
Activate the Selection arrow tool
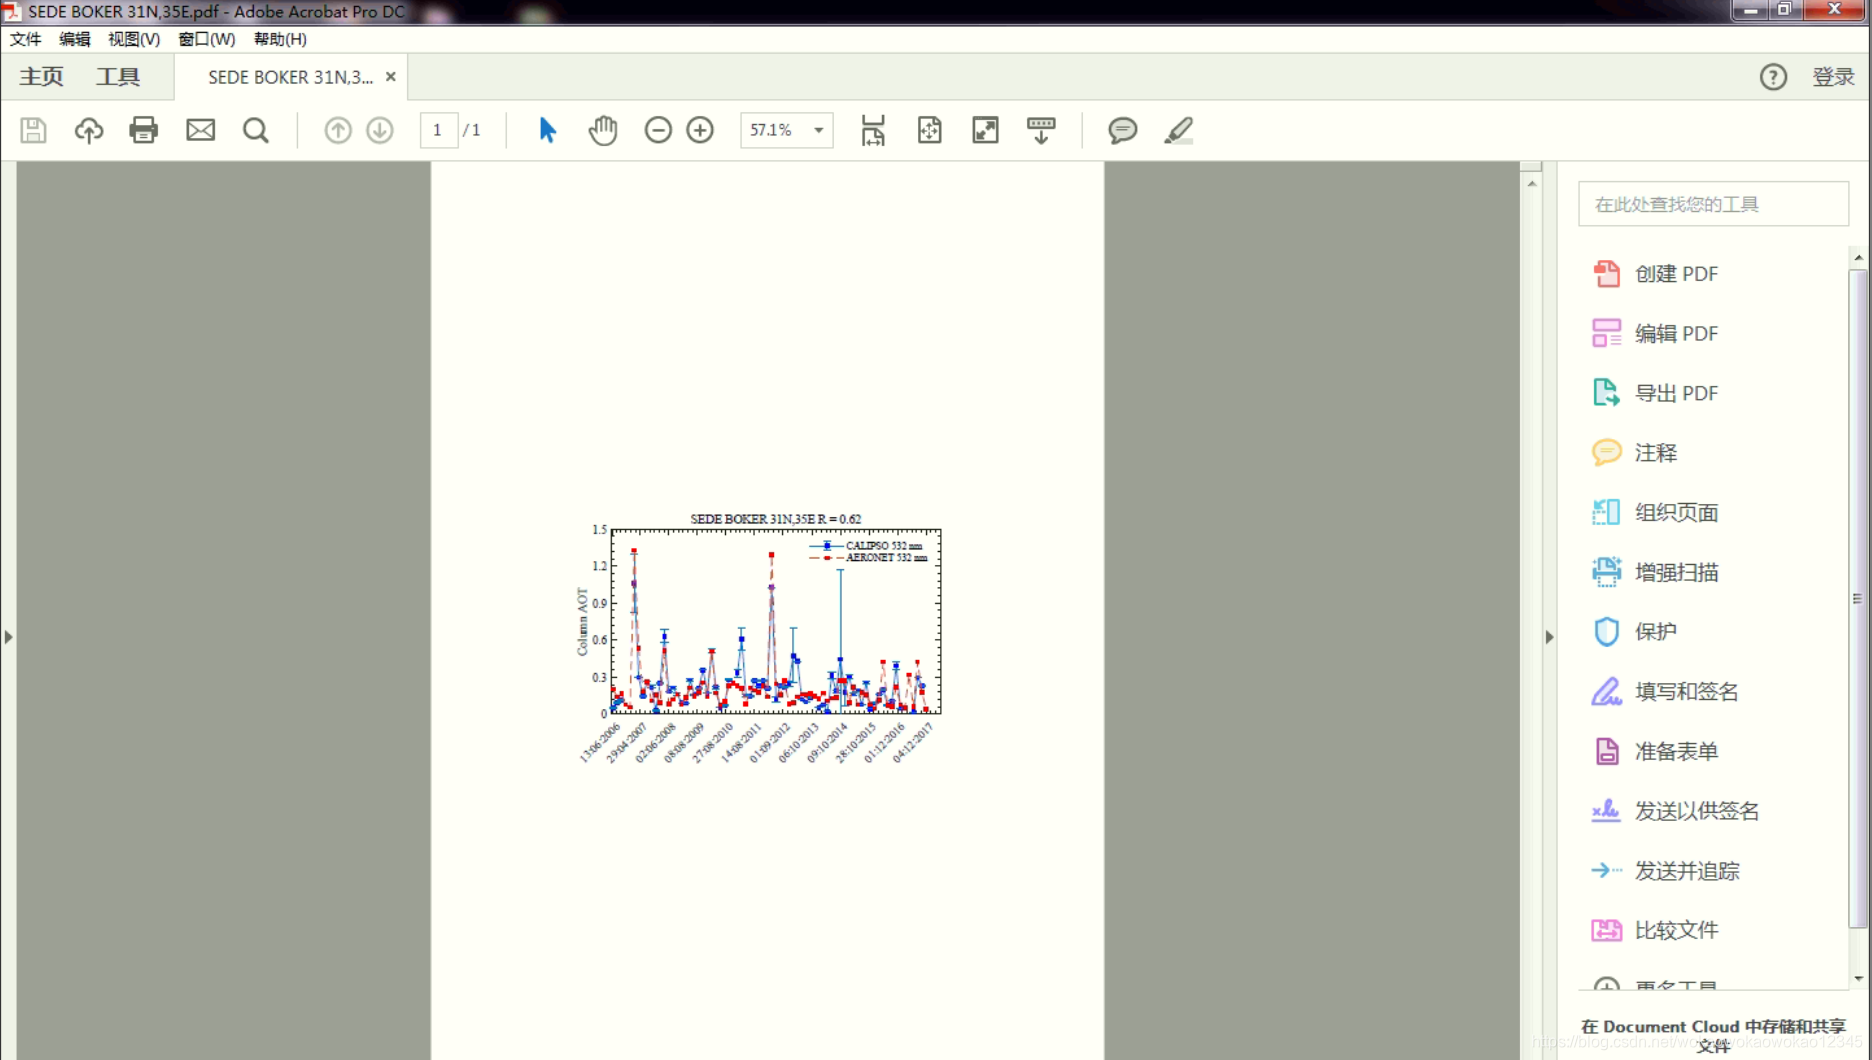[x=547, y=130]
